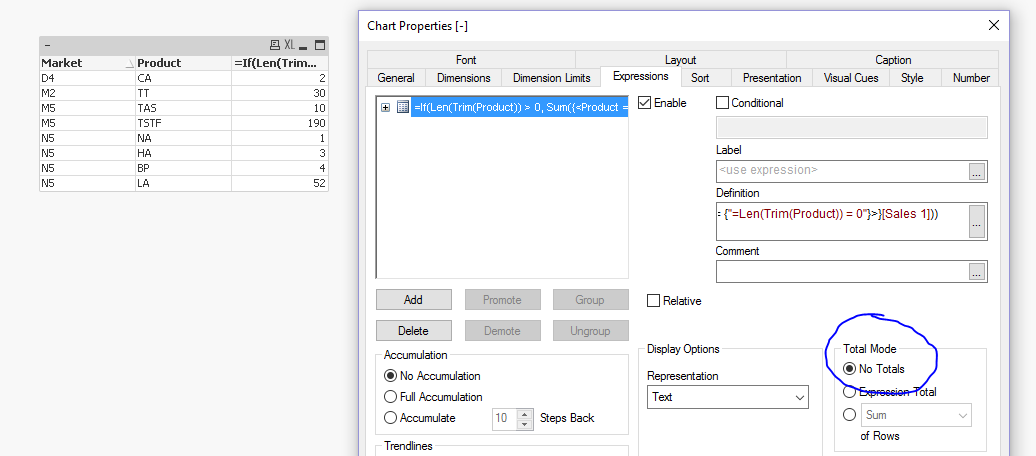Viewport: 1036px width, 456px height.
Task: Click the Add expression button
Action: (413, 300)
